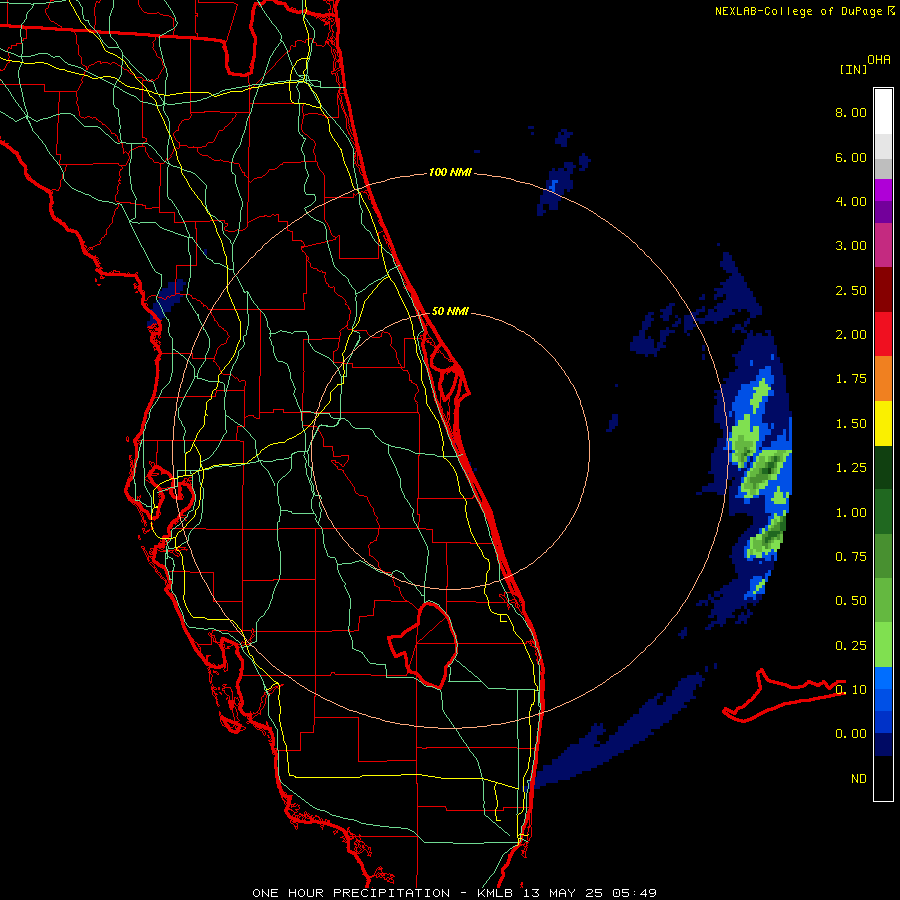Click the 2.00 legend value
The height and width of the screenshot is (900, 900).
point(851,335)
